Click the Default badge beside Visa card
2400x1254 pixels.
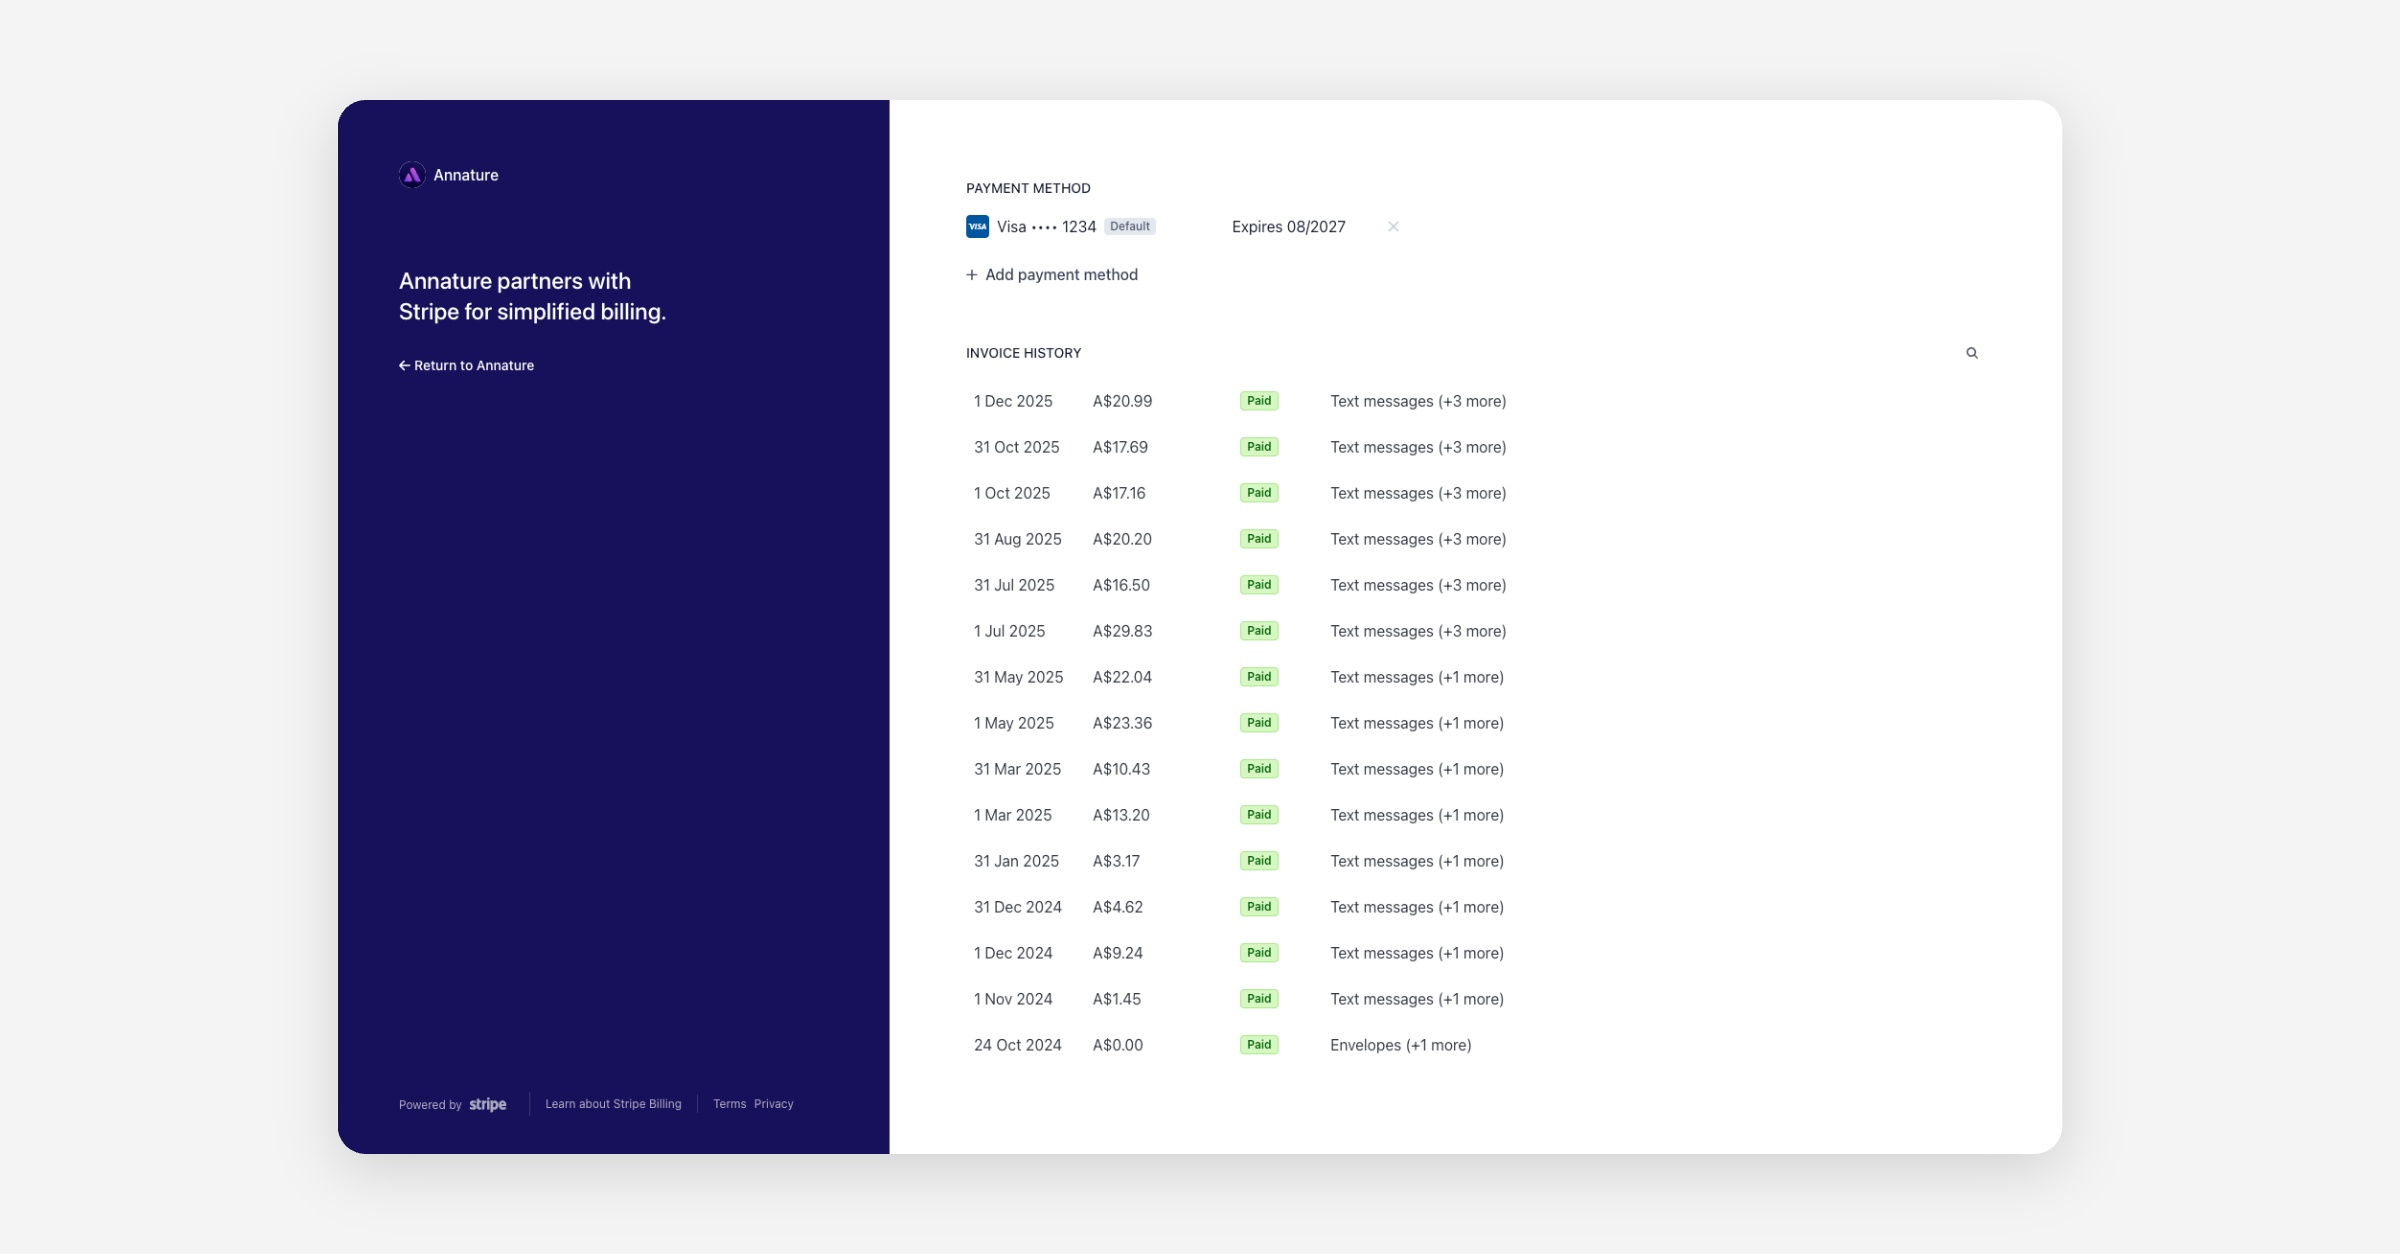[1129, 227]
